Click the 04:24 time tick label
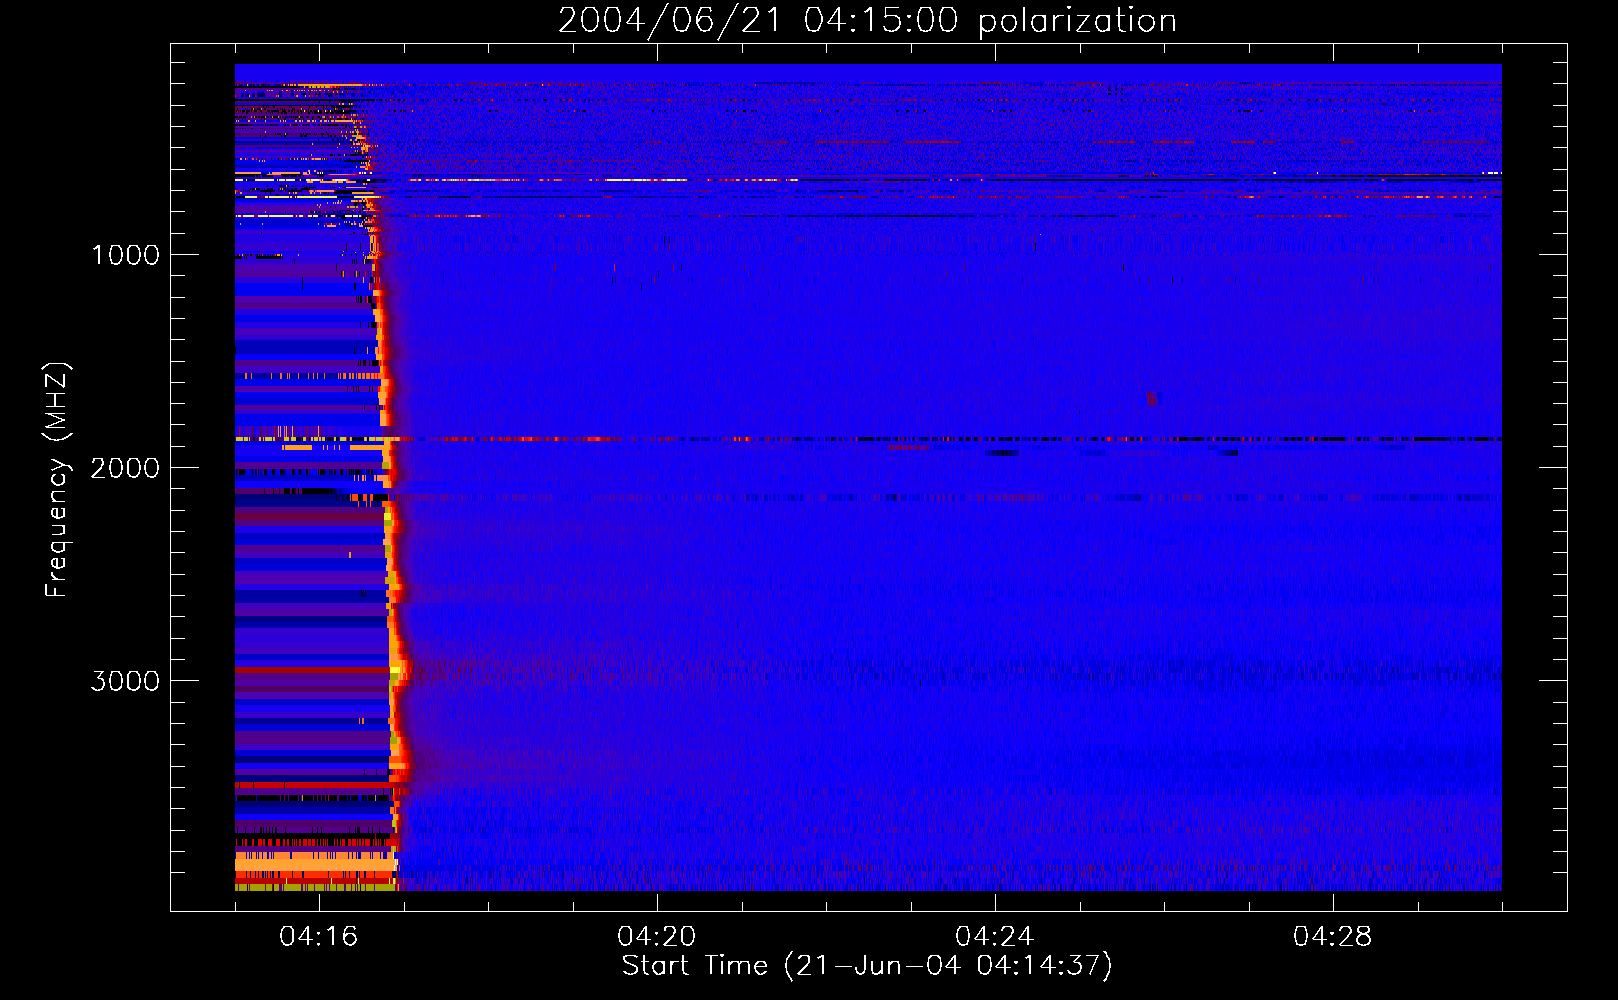This screenshot has width=1618, height=1000. 995,937
